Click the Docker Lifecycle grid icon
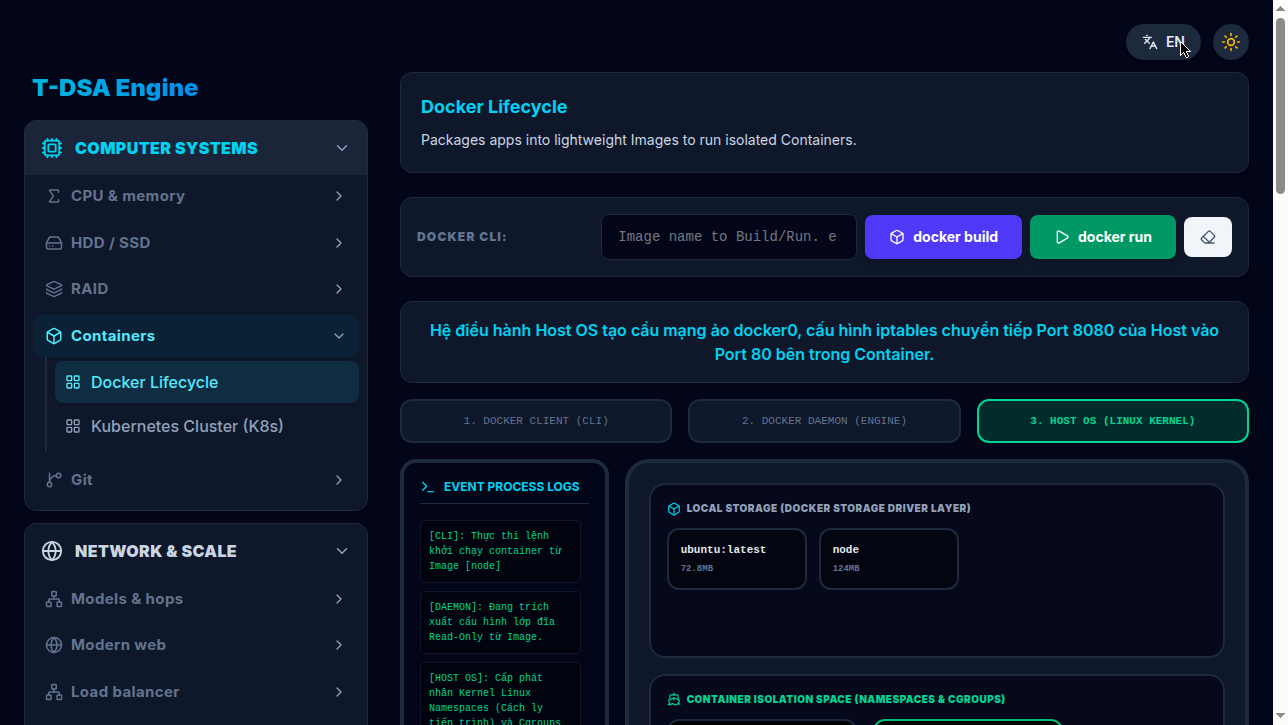 [73, 382]
